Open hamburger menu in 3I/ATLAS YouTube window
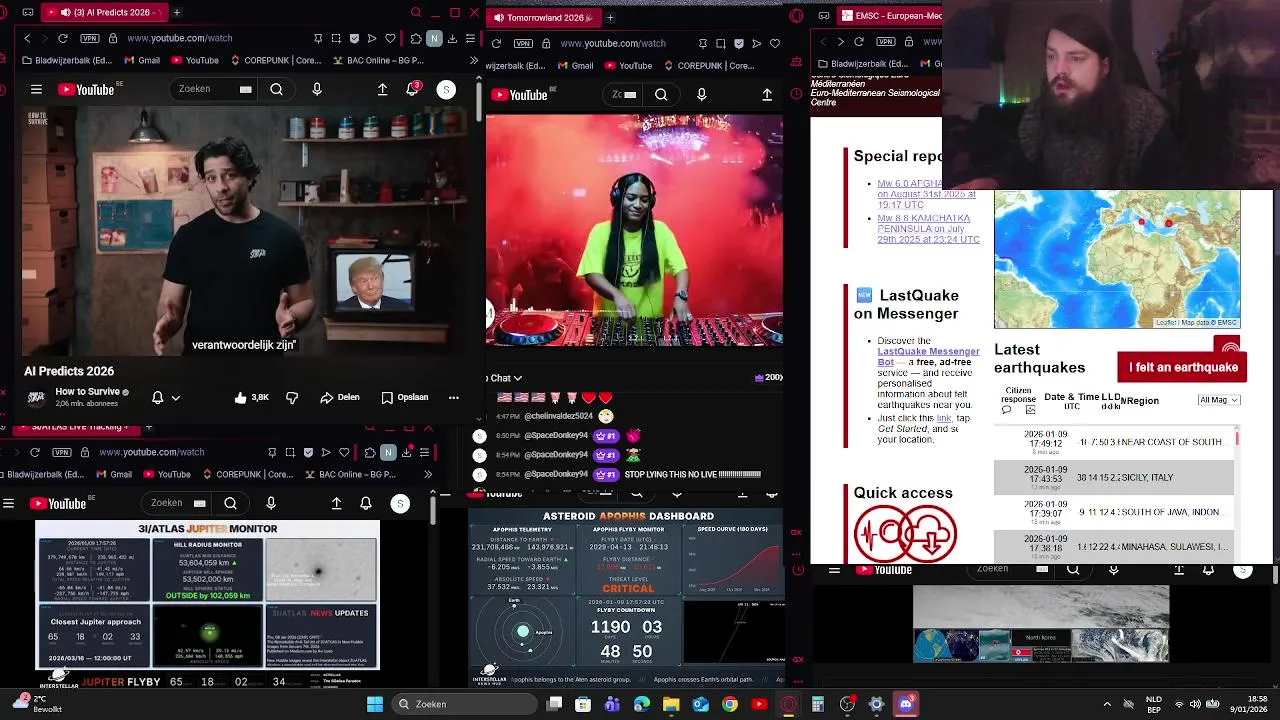This screenshot has width=1280, height=720. click(x=9, y=503)
